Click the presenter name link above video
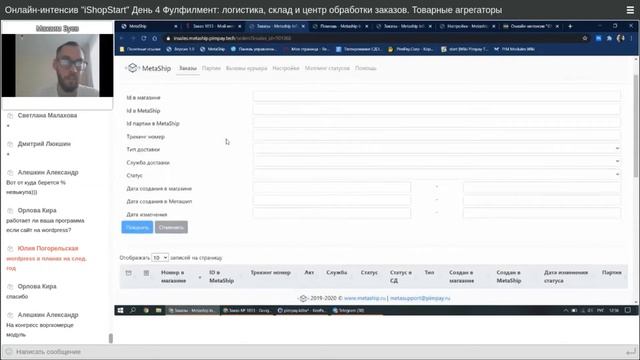The height and width of the screenshot is (360, 640). (x=57, y=28)
